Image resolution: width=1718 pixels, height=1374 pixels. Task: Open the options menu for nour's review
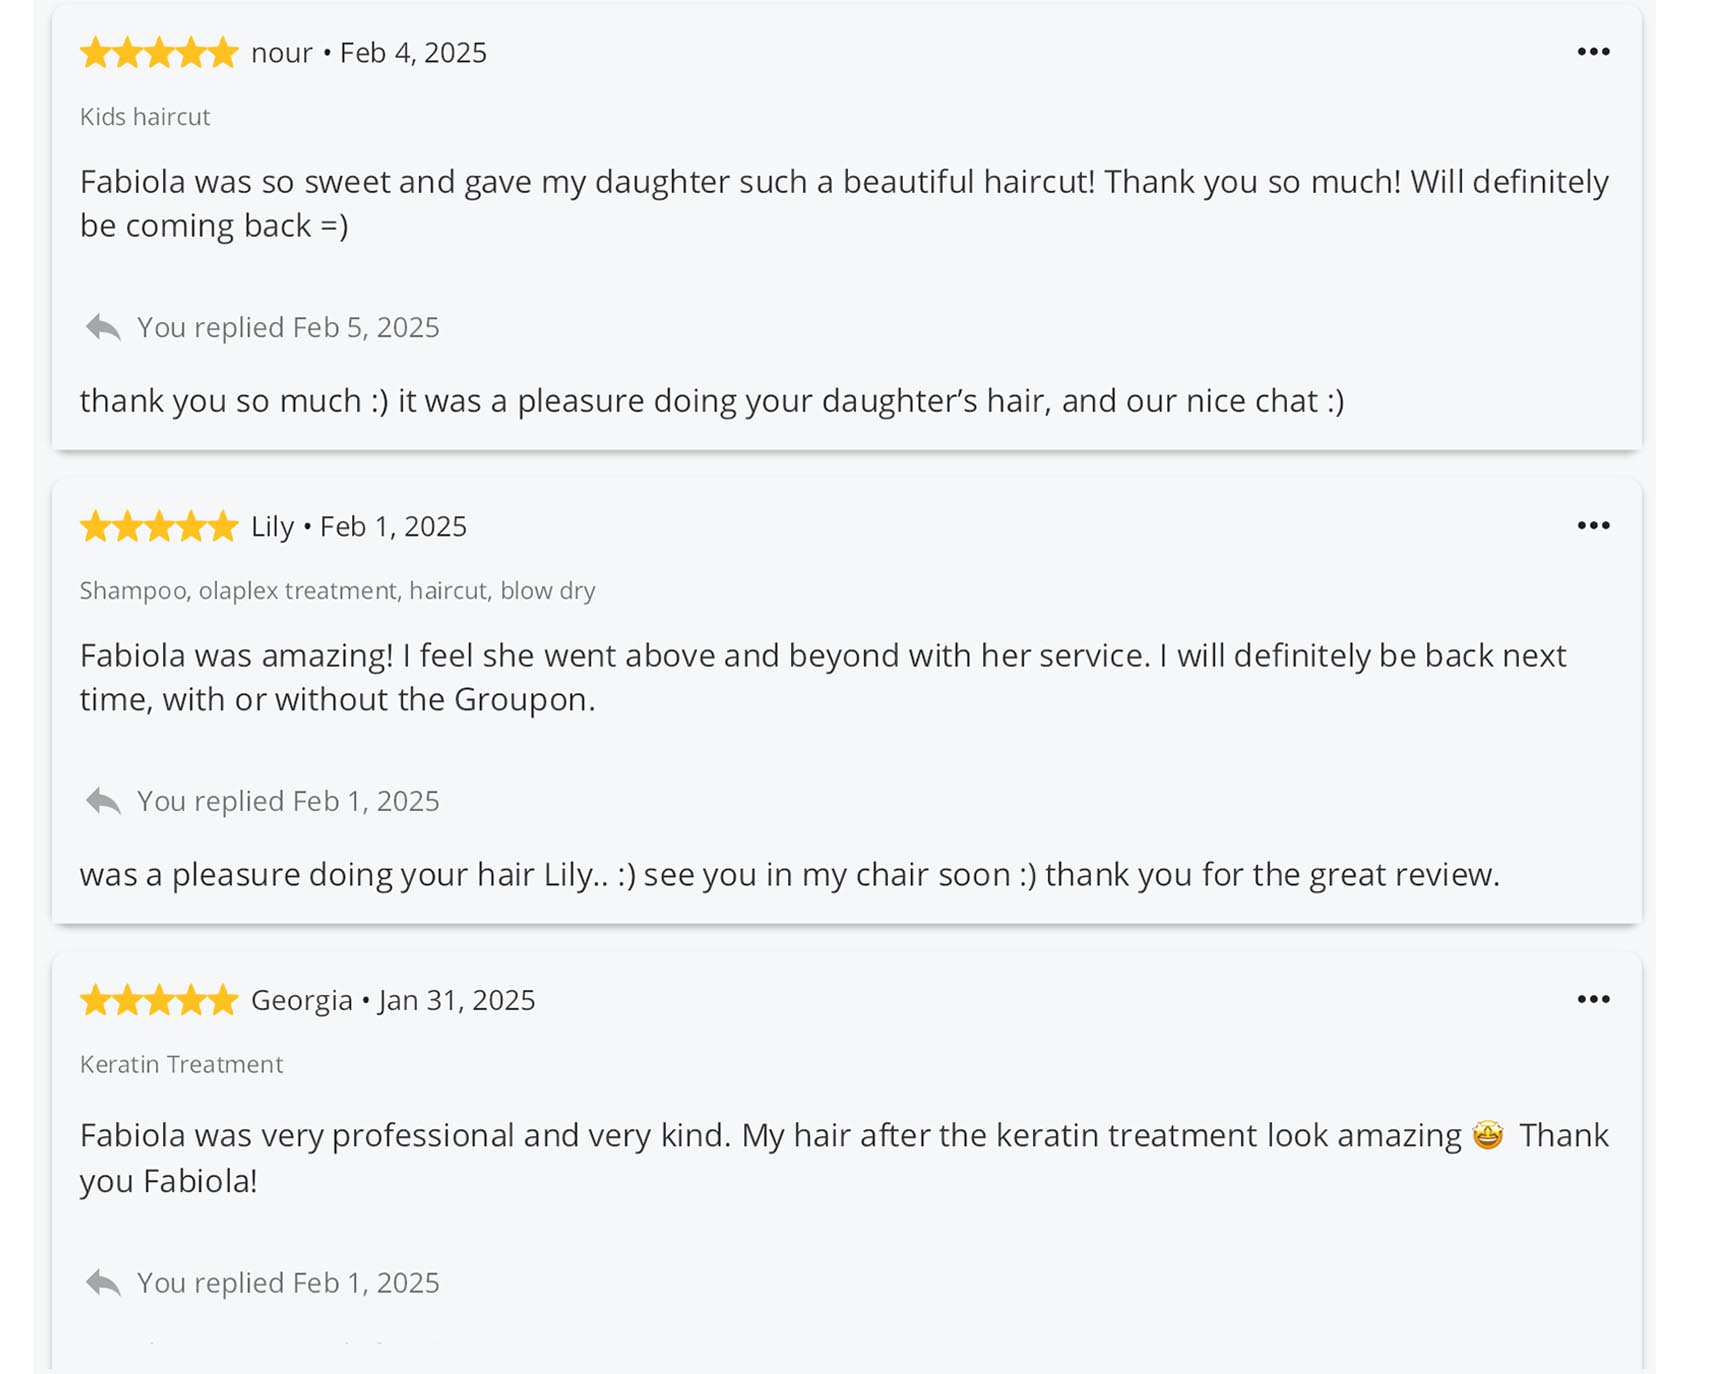pos(1592,52)
